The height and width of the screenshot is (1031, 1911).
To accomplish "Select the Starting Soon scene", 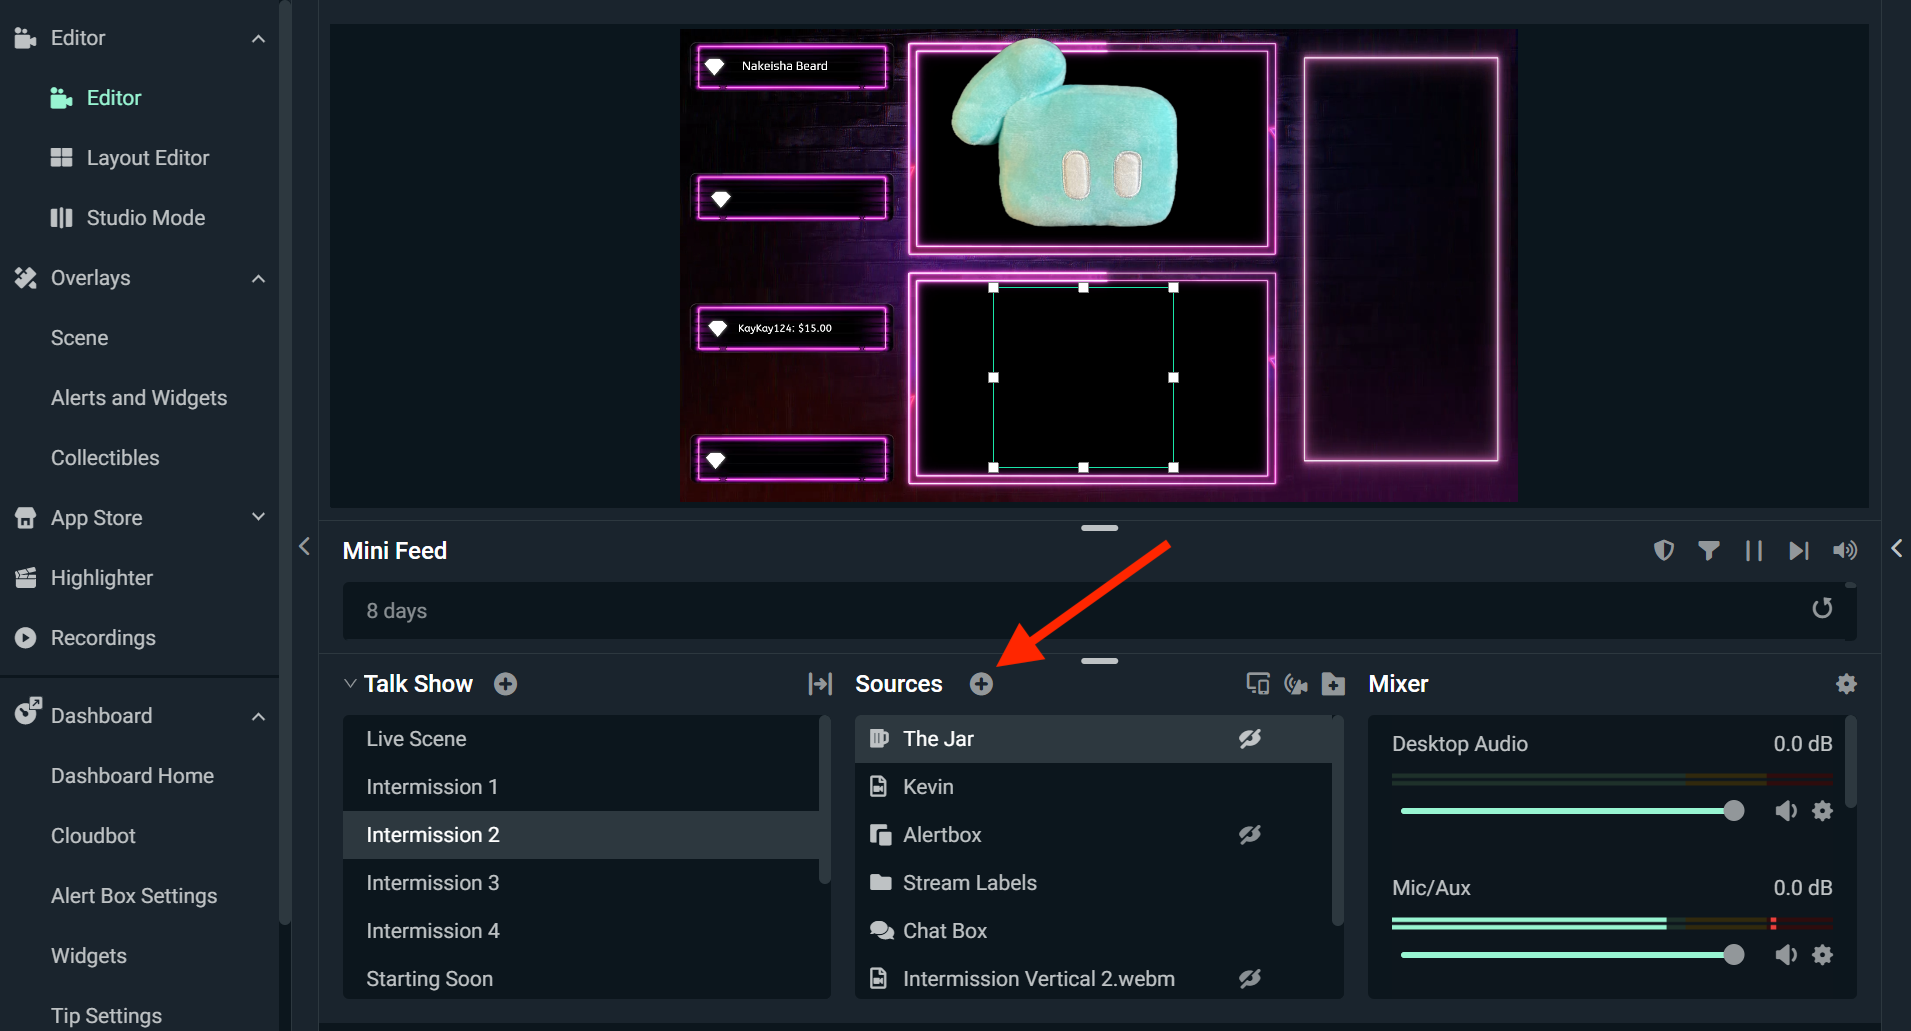I will click(x=429, y=978).
